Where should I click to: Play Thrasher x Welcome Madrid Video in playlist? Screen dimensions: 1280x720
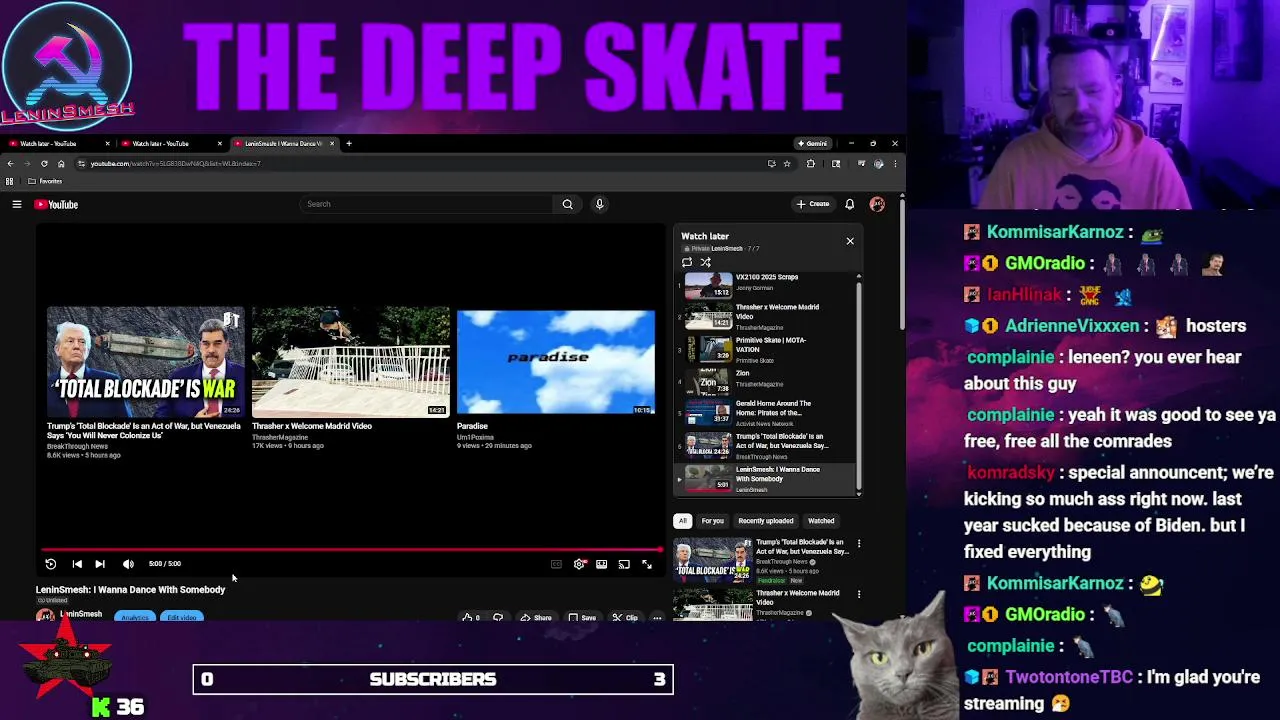click(x=765, y=318)
